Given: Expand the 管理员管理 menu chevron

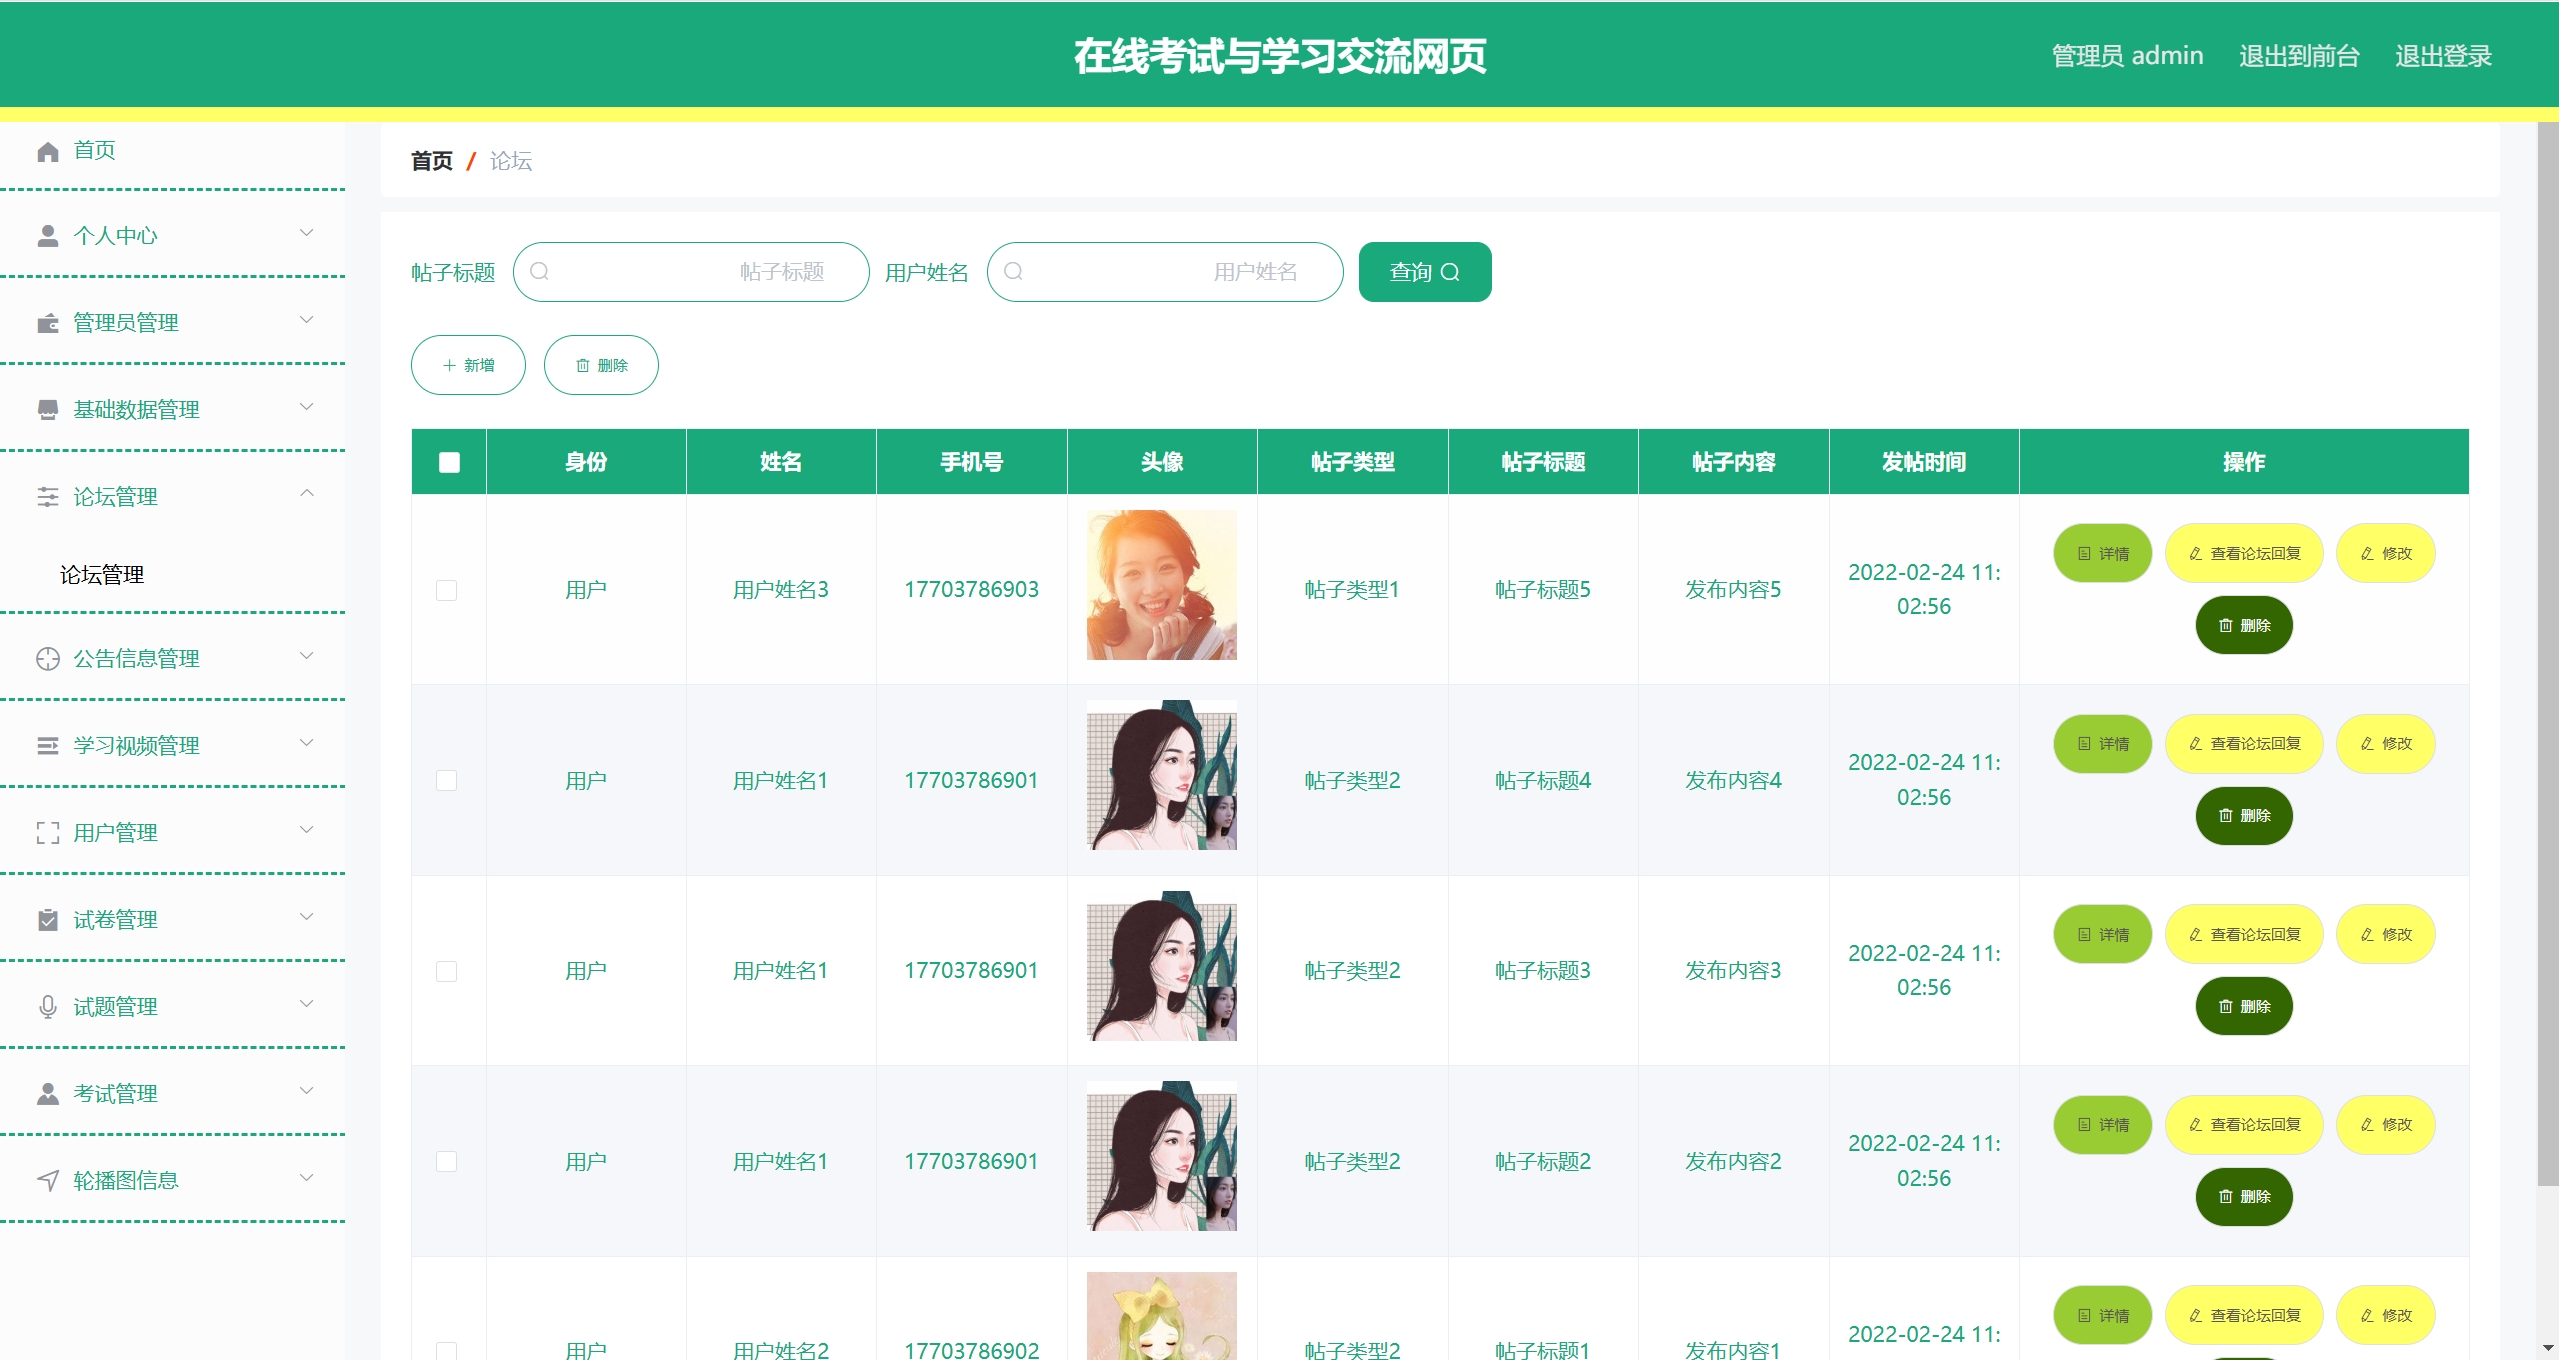Looking at the screenshot, I should coord(307,320).
